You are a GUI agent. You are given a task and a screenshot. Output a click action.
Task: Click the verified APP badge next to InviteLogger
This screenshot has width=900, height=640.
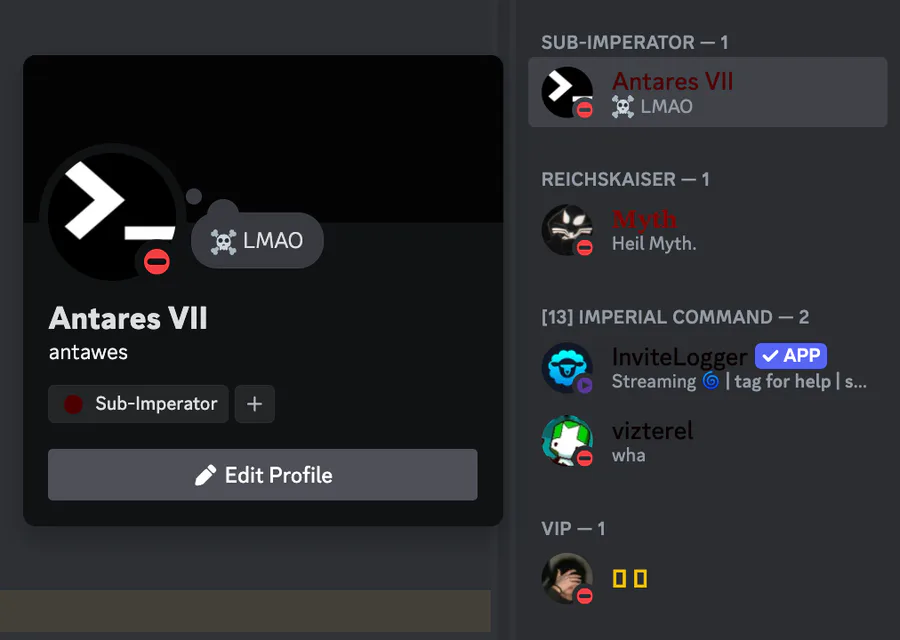(791, 356)
